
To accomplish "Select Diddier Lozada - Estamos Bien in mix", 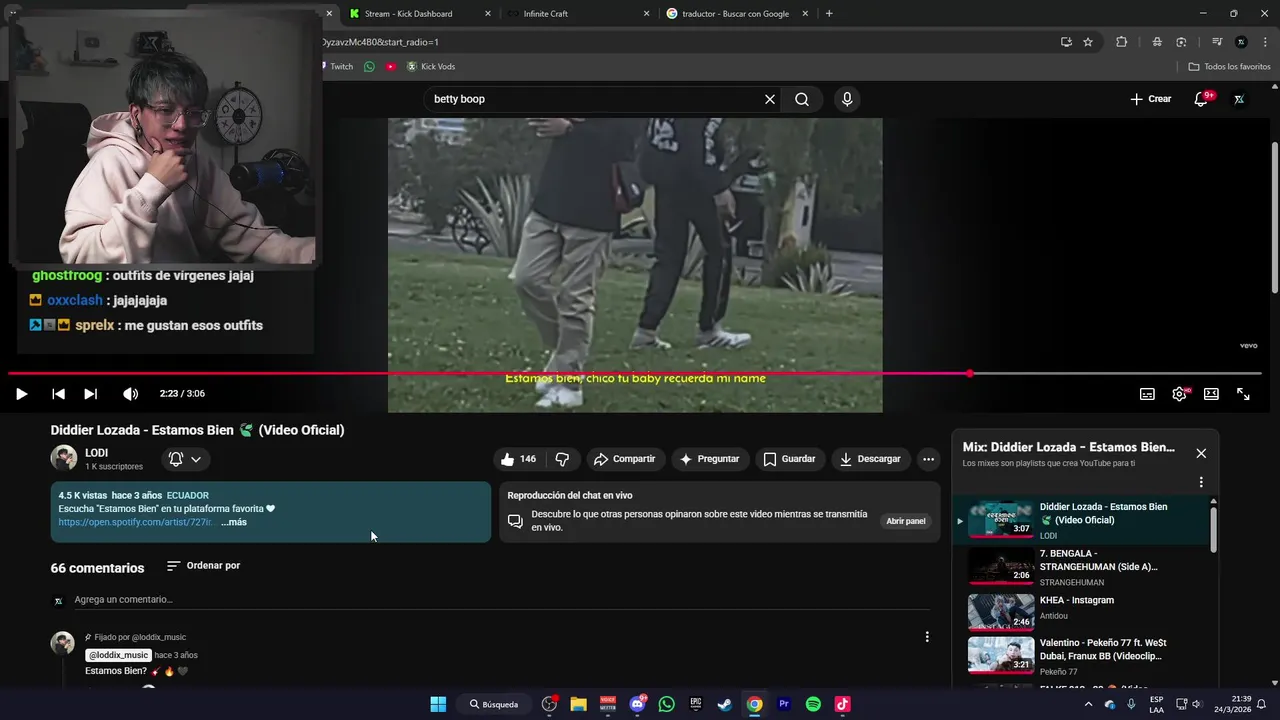I will tap(1085, 520).
